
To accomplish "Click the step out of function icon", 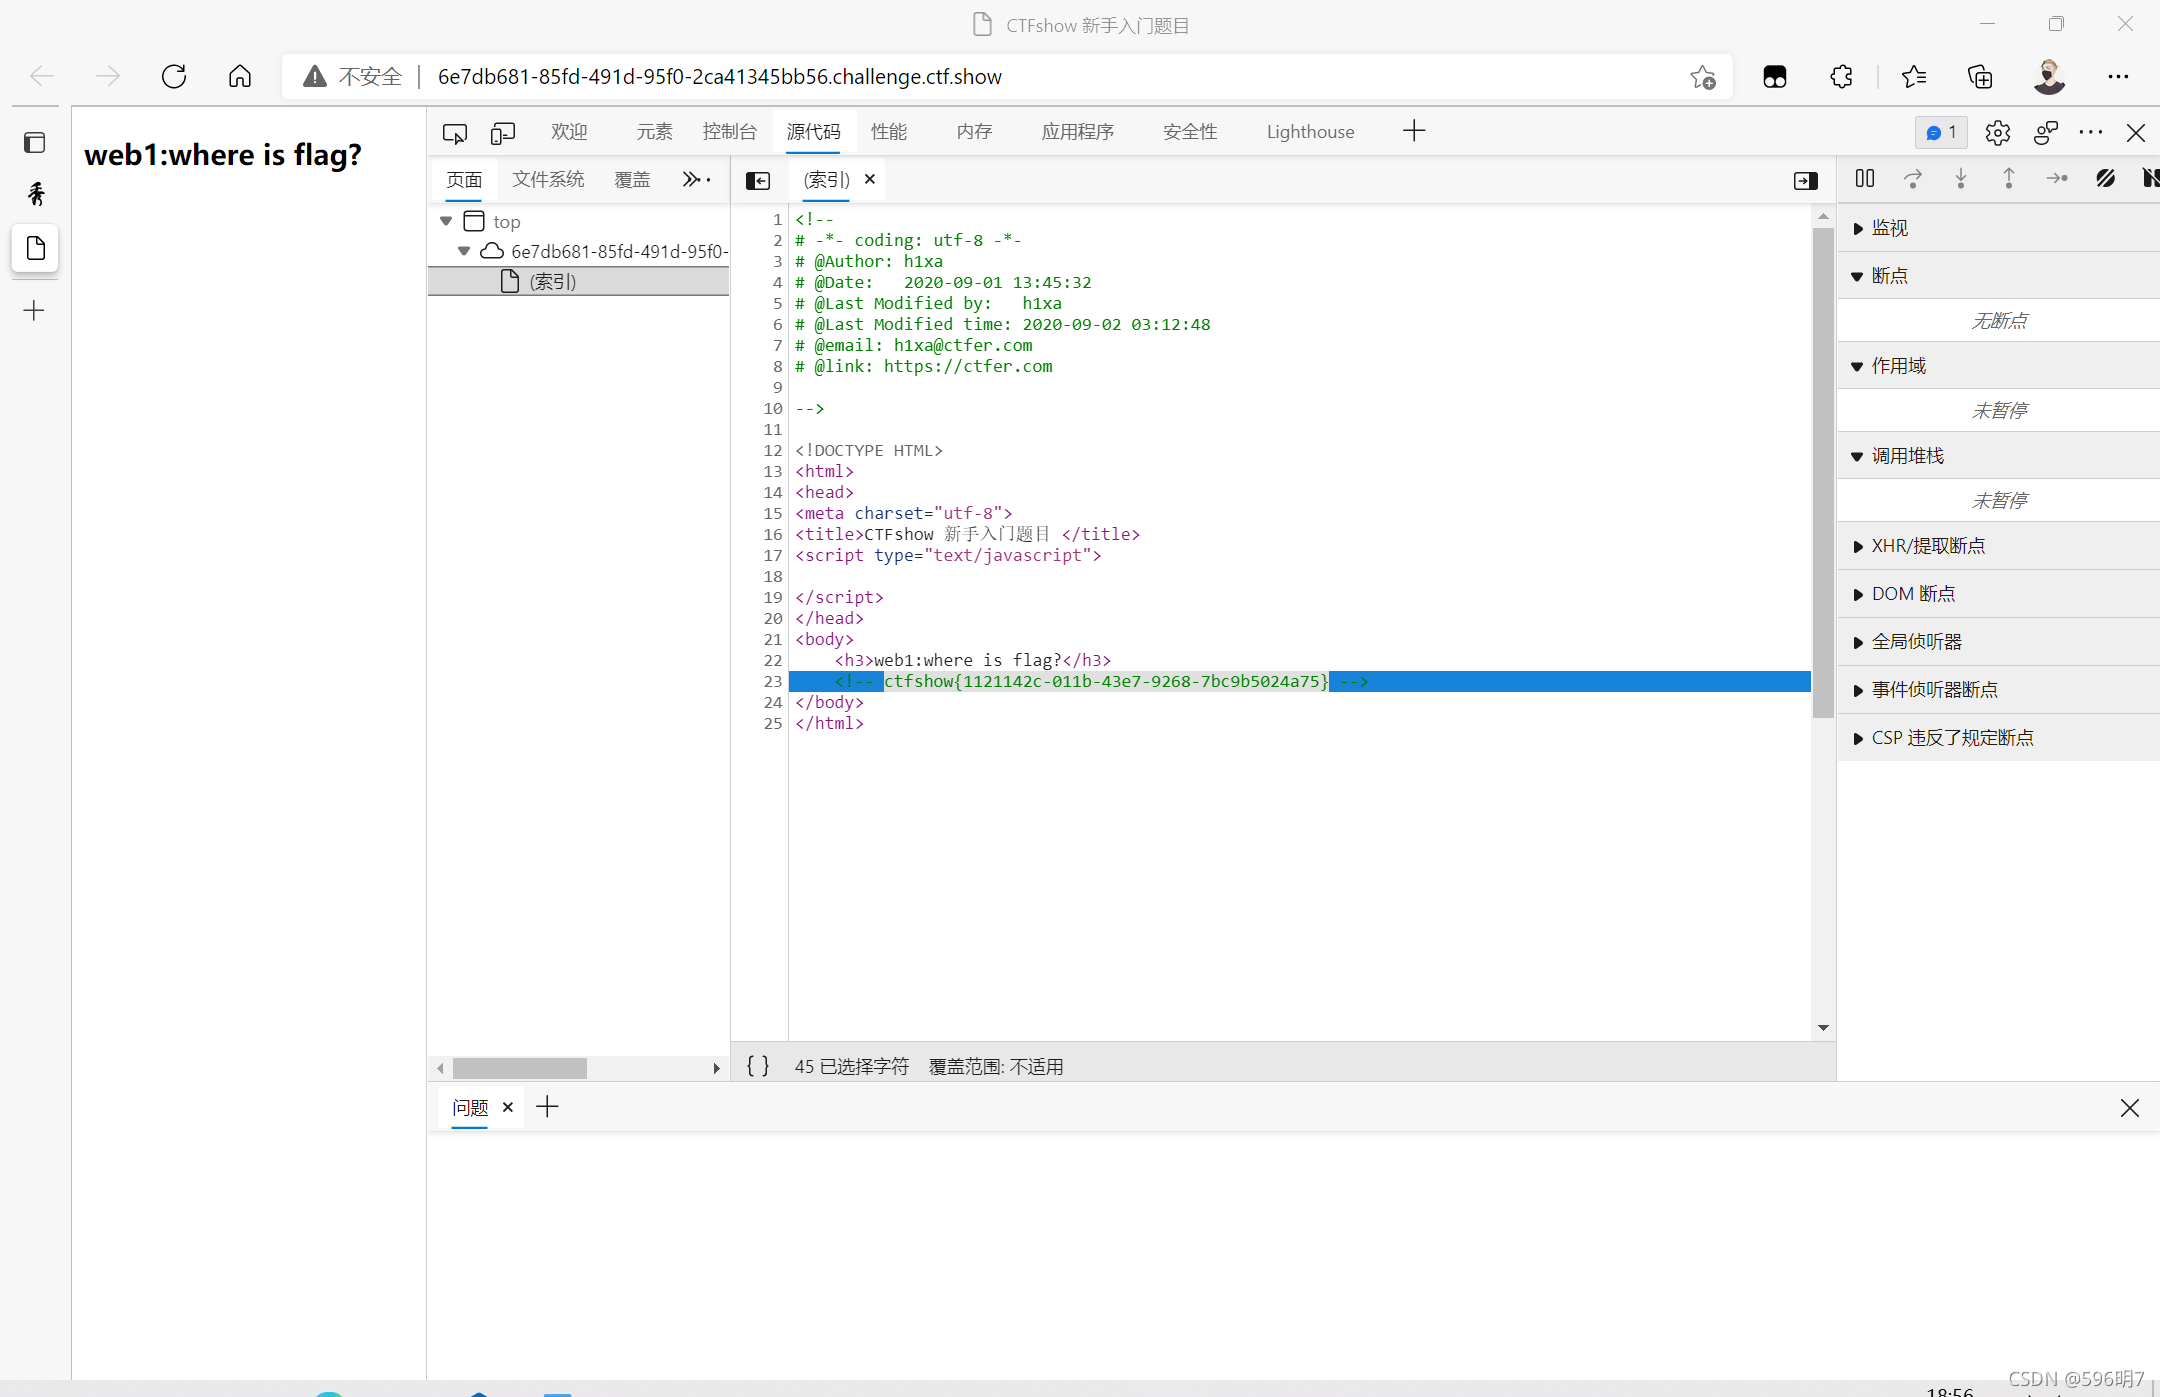I will pyautogui.click(x=2009, y=178).
